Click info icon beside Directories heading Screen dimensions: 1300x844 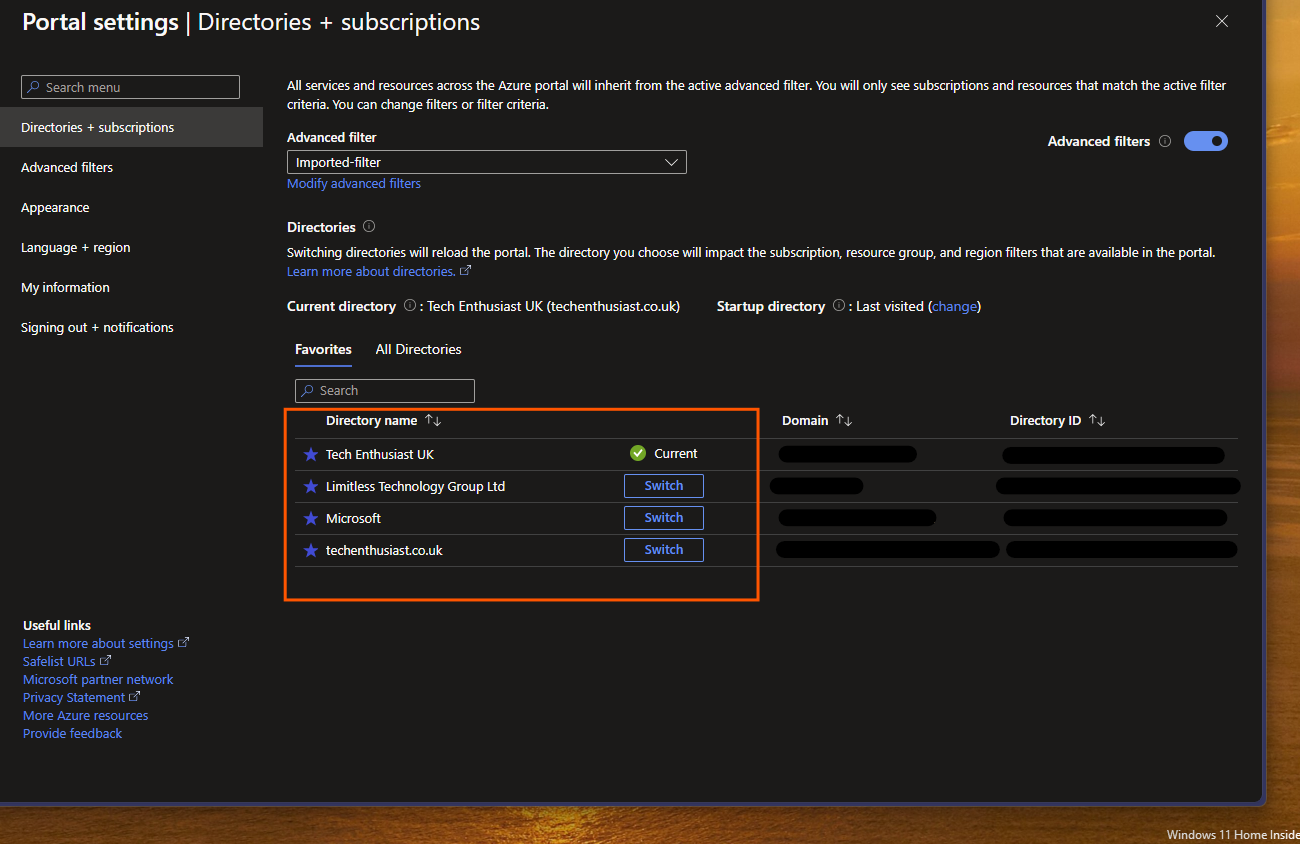[x=369, y=227]
